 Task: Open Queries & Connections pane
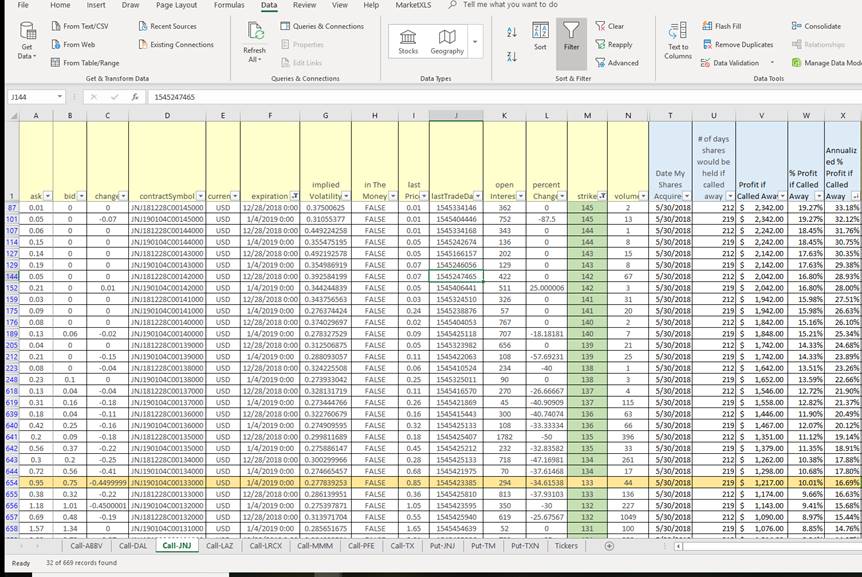point(322,26)
